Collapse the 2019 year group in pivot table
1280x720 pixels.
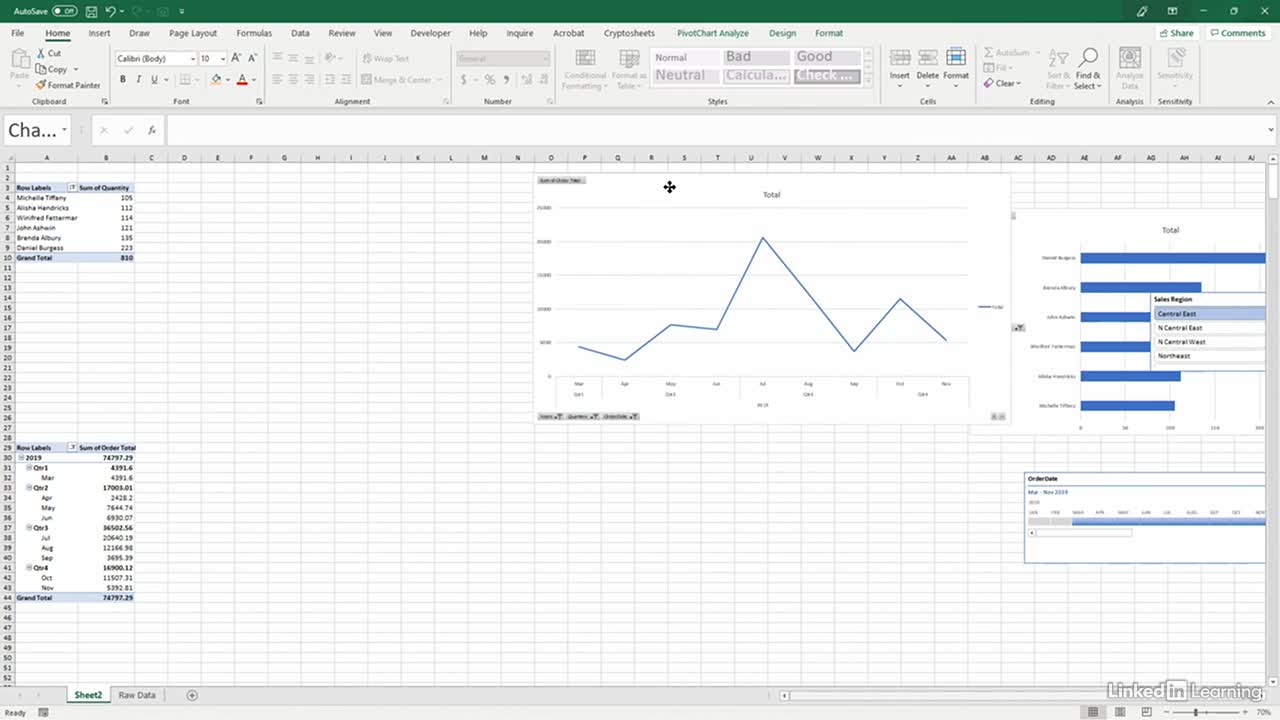click(x=20, y=458)
